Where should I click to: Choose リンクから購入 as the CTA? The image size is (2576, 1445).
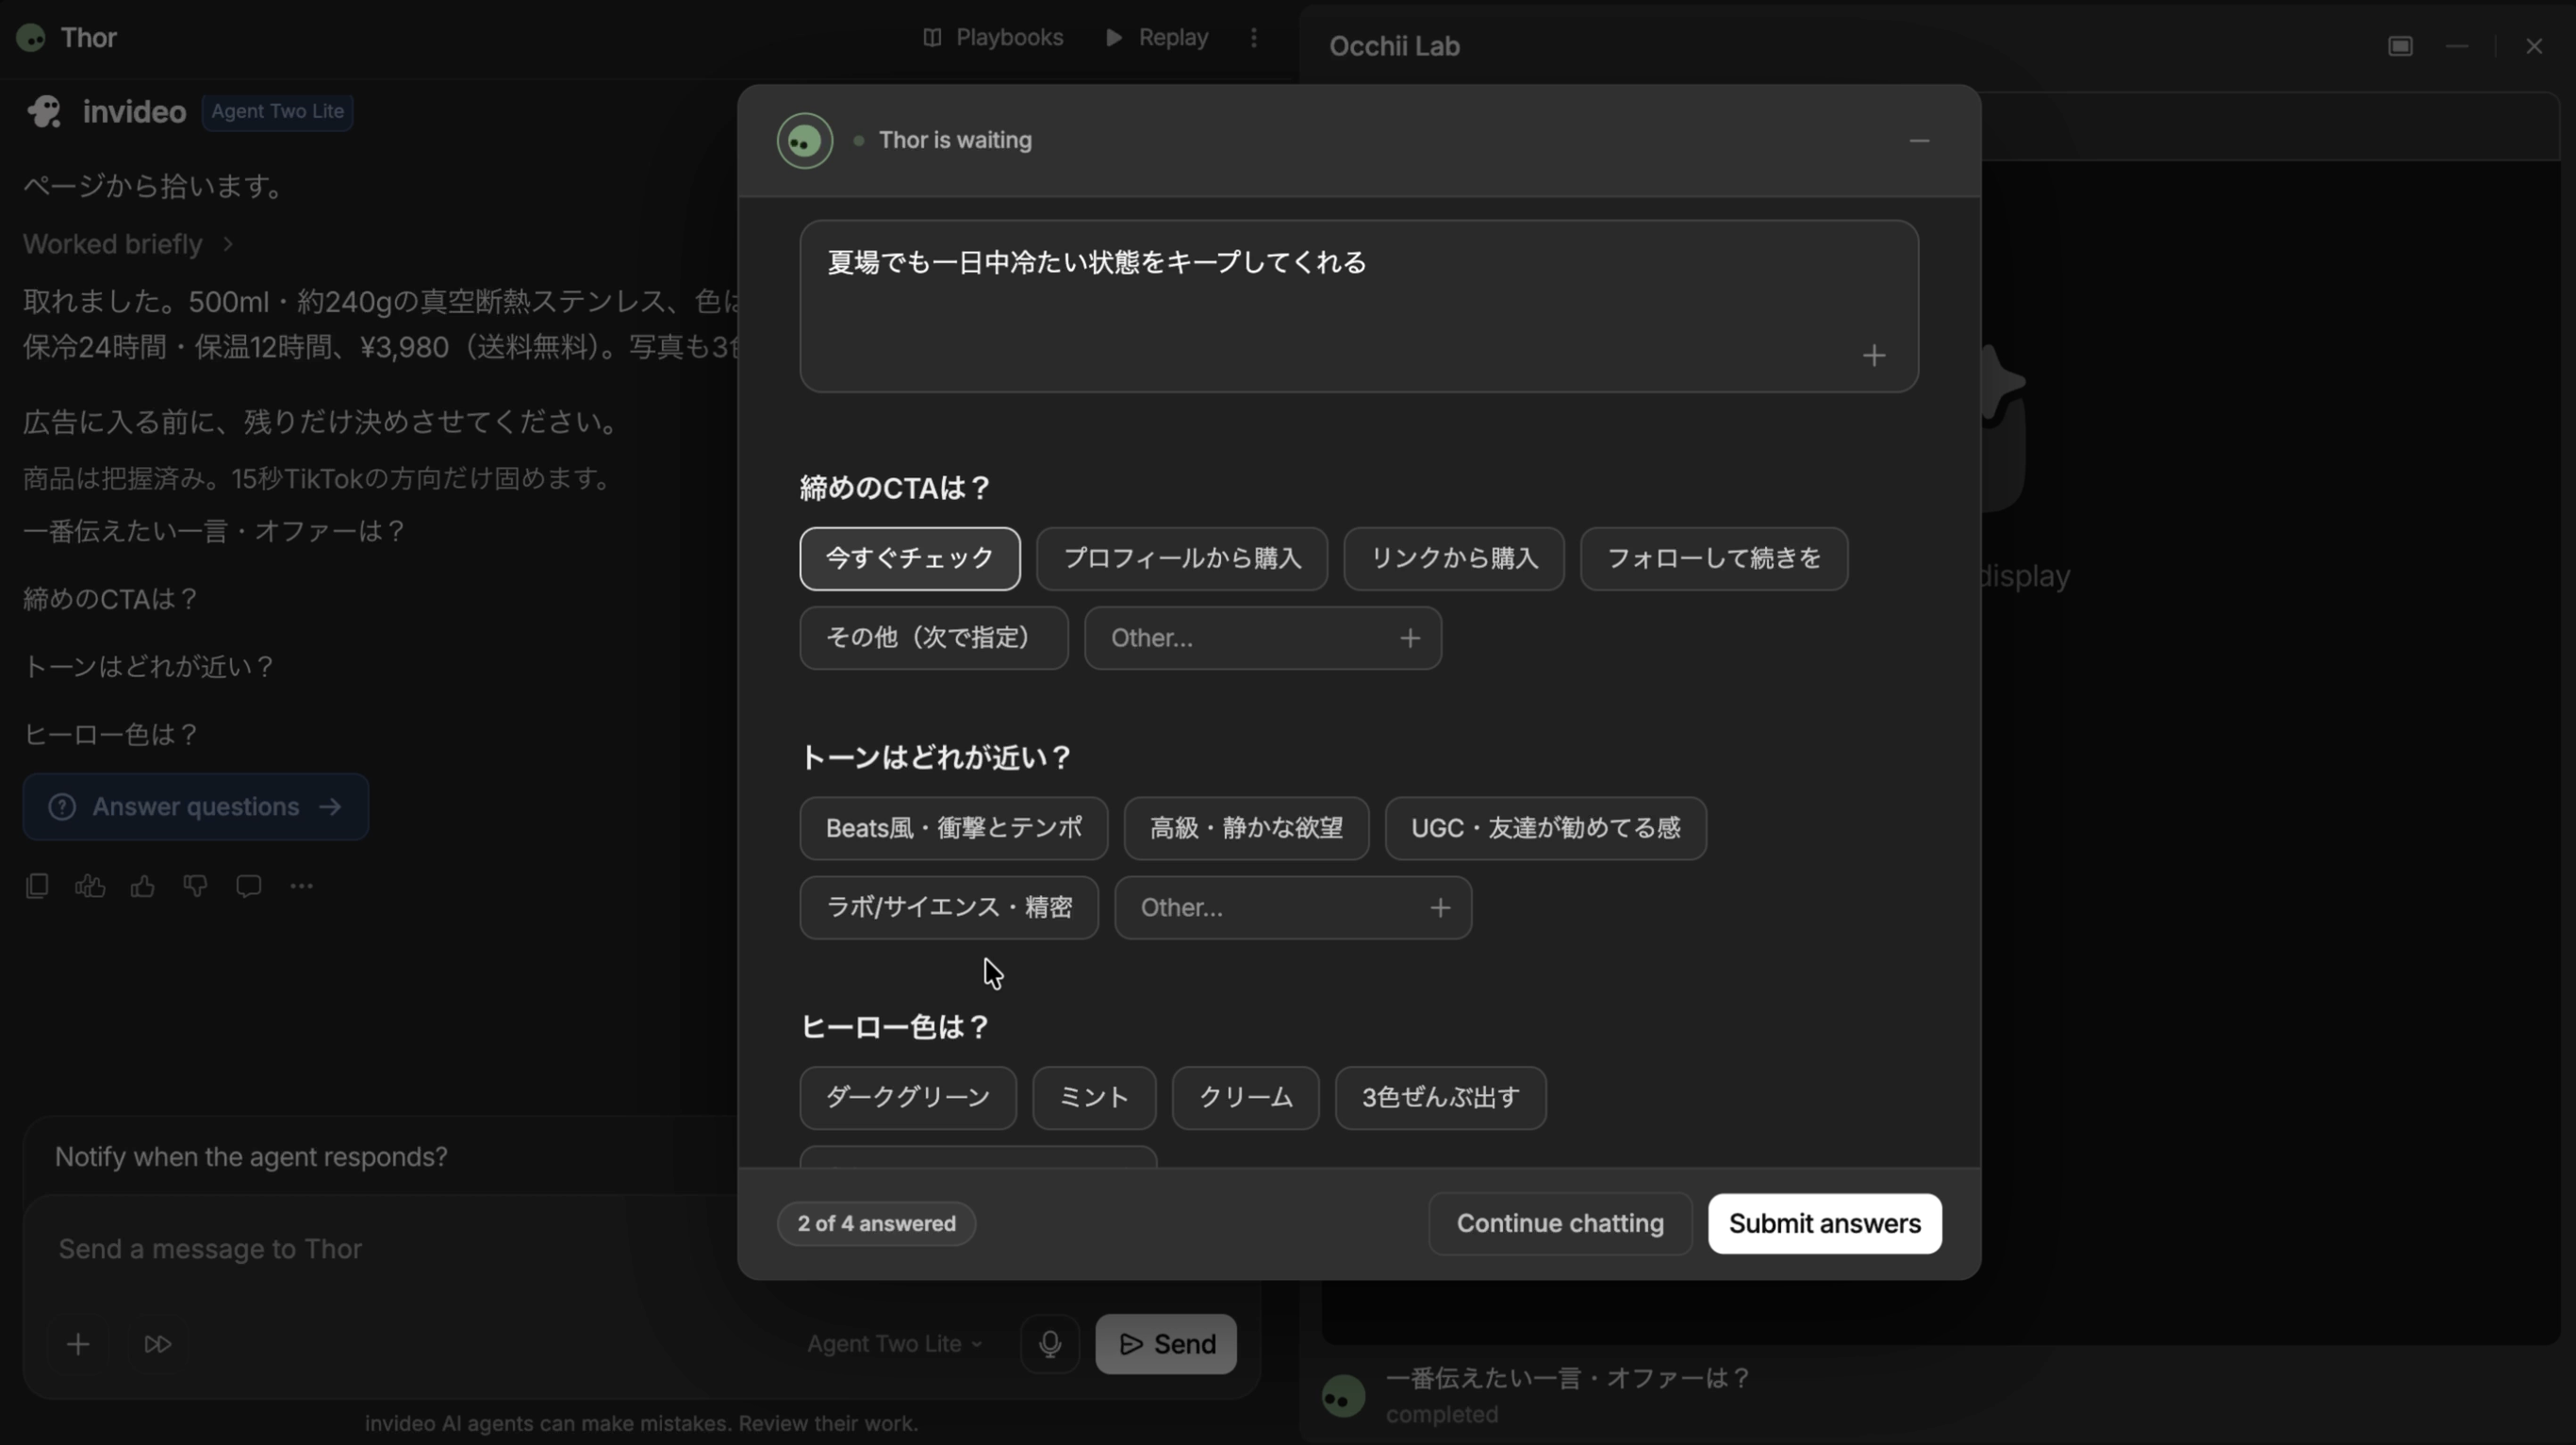tap(1453, 558)
